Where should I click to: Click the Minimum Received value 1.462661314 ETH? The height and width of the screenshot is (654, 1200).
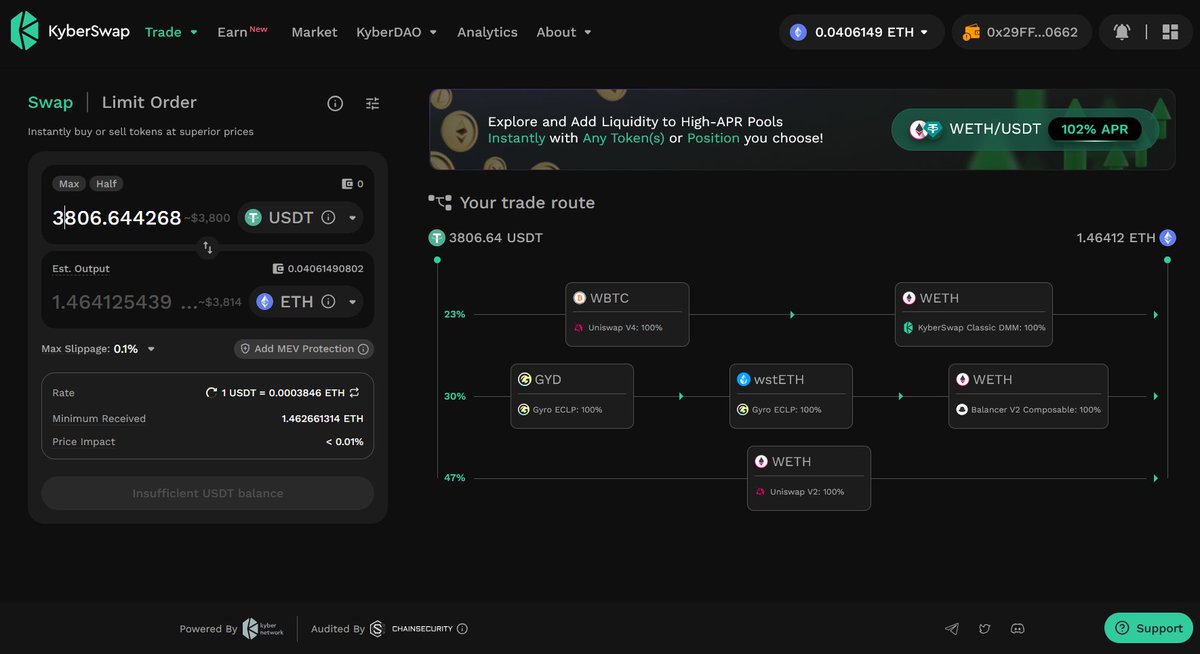(322, 418)
